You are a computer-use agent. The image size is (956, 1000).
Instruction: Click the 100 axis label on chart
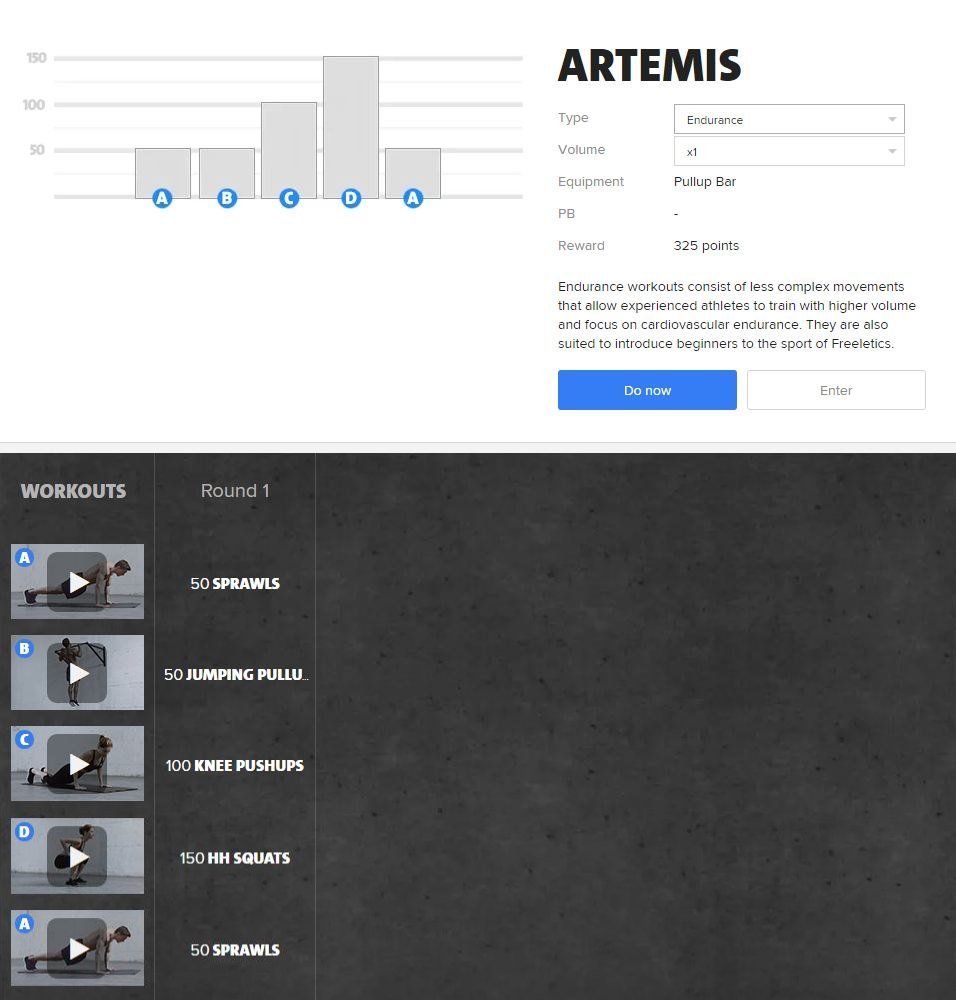point(33,105)
